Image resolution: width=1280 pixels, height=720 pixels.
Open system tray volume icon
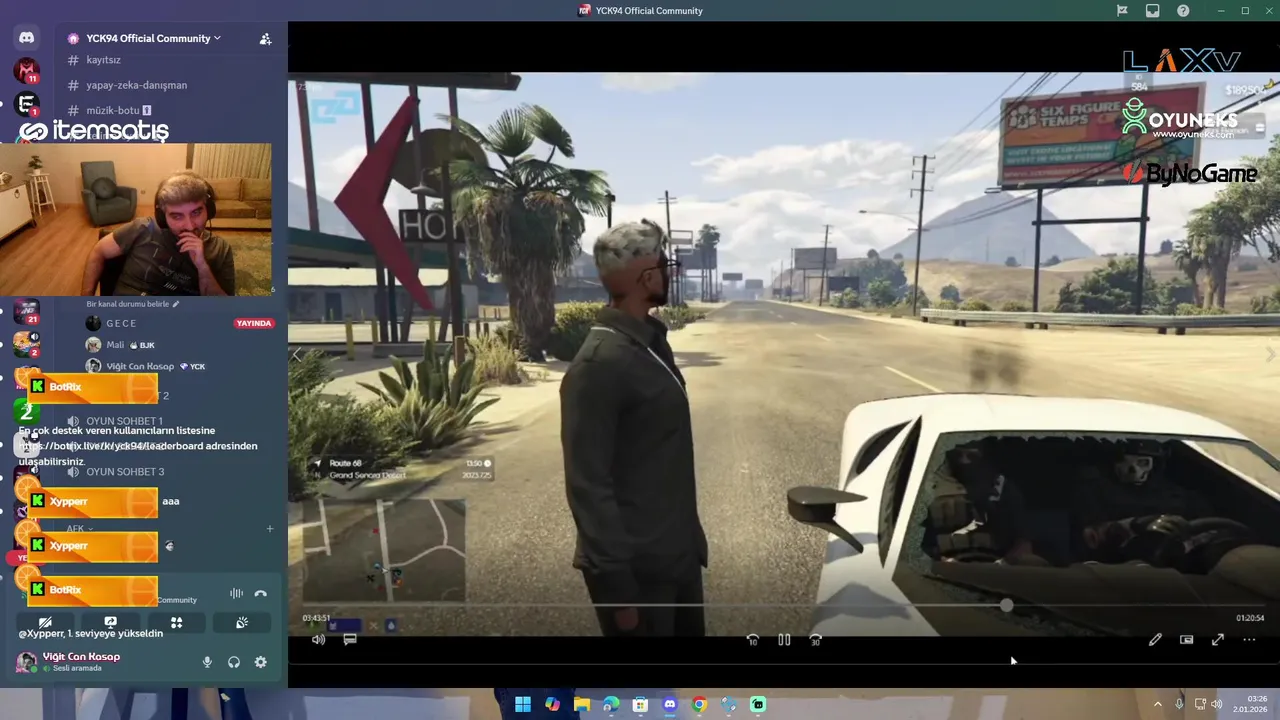click(1217, 704)
